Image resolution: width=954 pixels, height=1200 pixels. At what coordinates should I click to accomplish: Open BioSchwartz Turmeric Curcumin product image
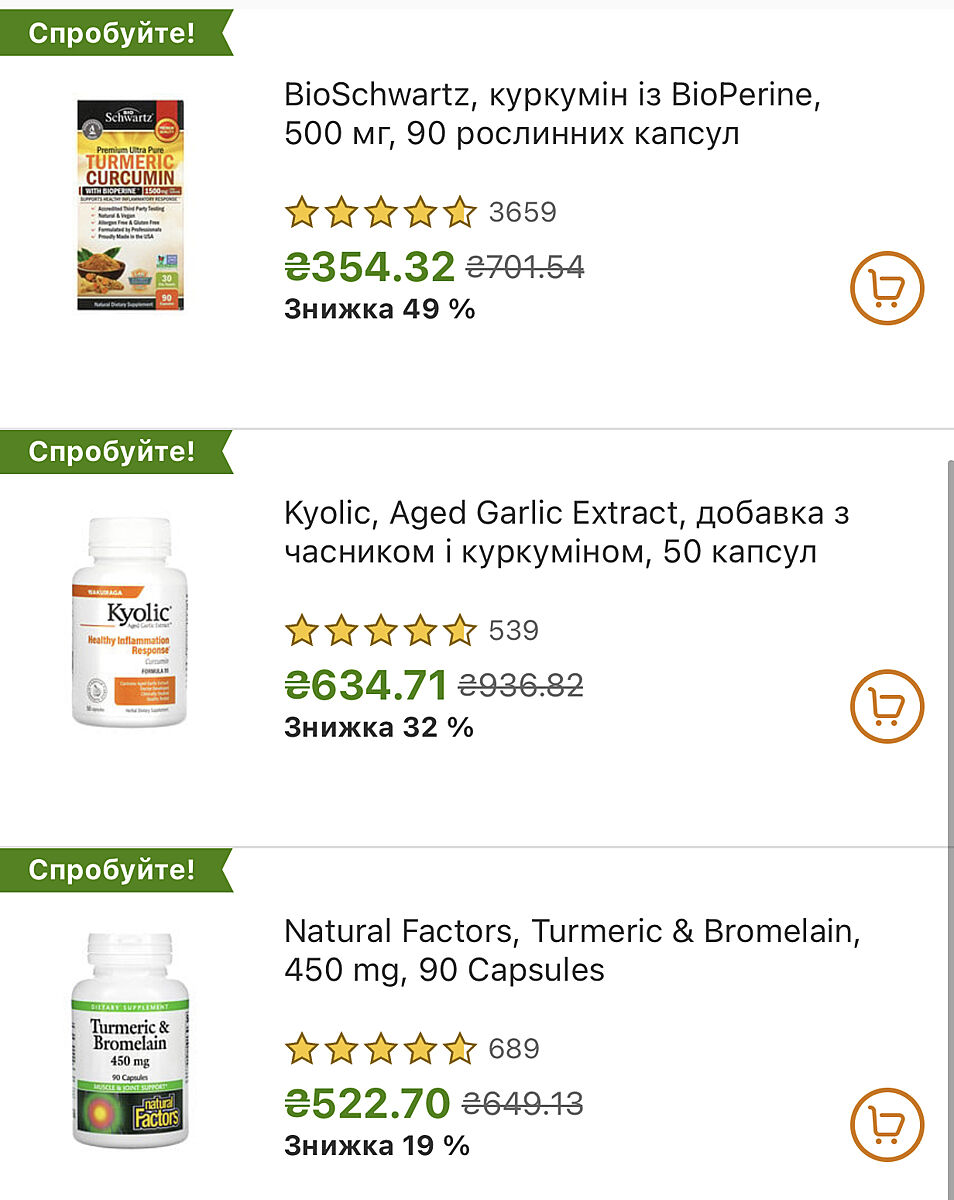point(131,204)
